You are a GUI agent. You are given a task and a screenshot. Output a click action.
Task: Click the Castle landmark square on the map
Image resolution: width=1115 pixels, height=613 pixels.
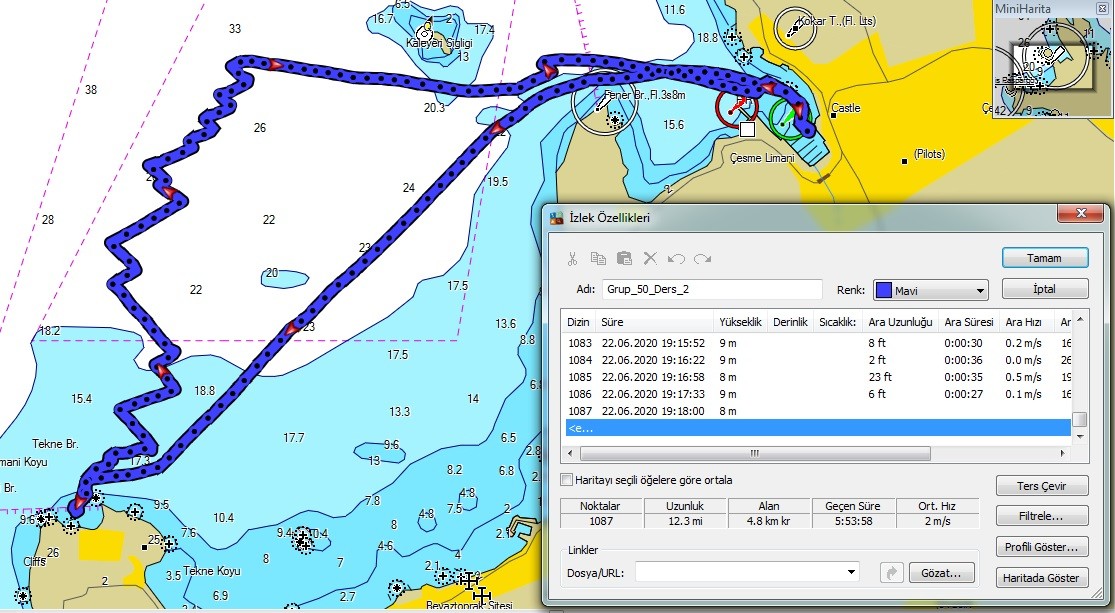833,115
